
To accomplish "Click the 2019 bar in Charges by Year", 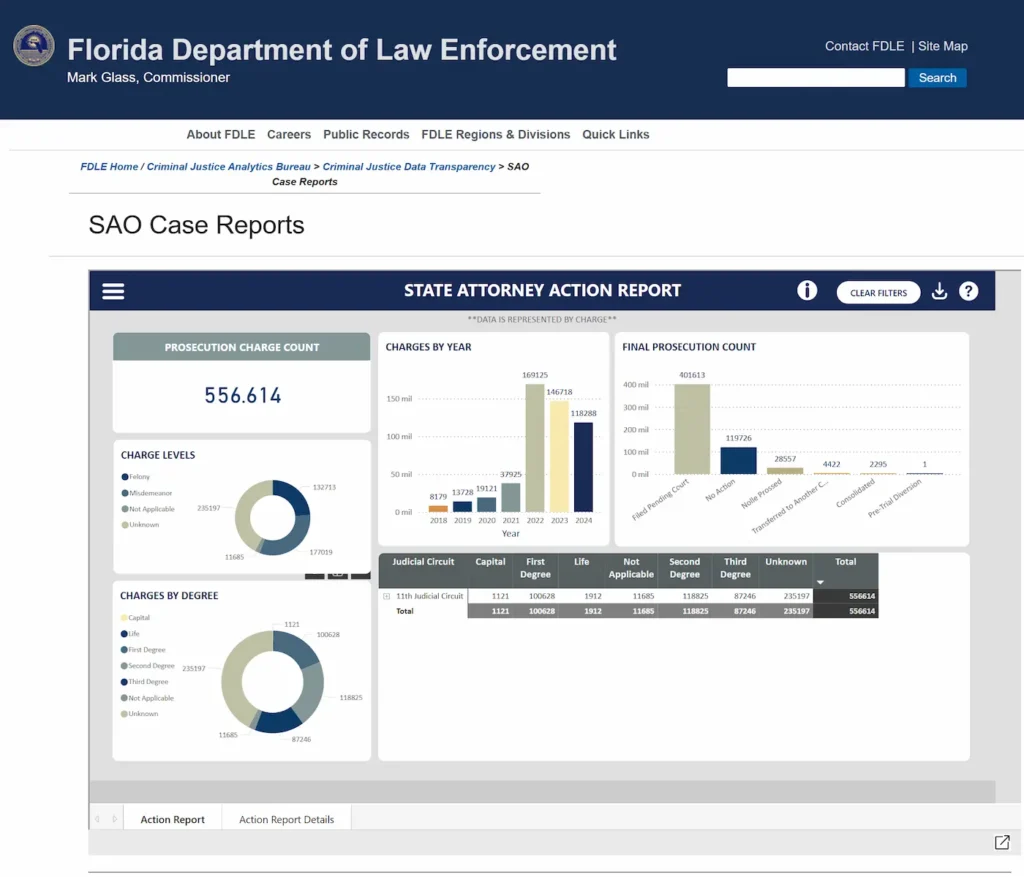I will [x=462, y=507].
